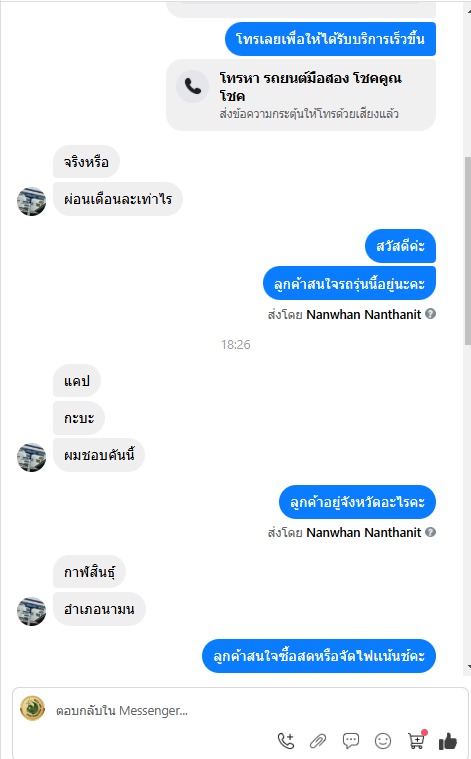Screen dimensions: 471x759
Task: Click customer avatar next to ผ่อนเดือนละเท่าไร
Action: click(31, 201)
